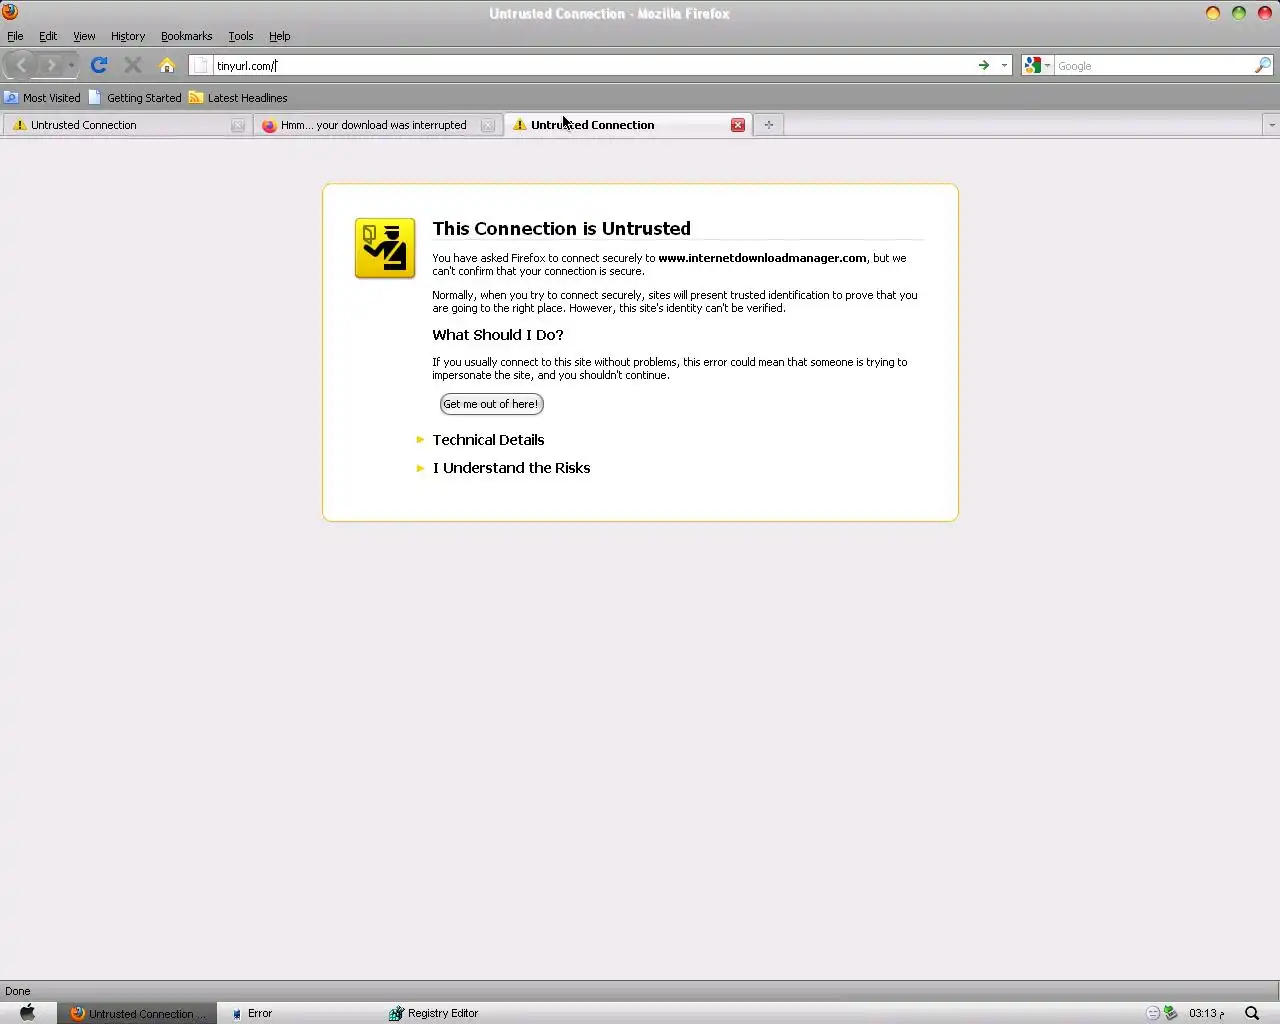Switch to the Error window in taskbar
Viewport: 1280px width, 1024px height.
252,1013
